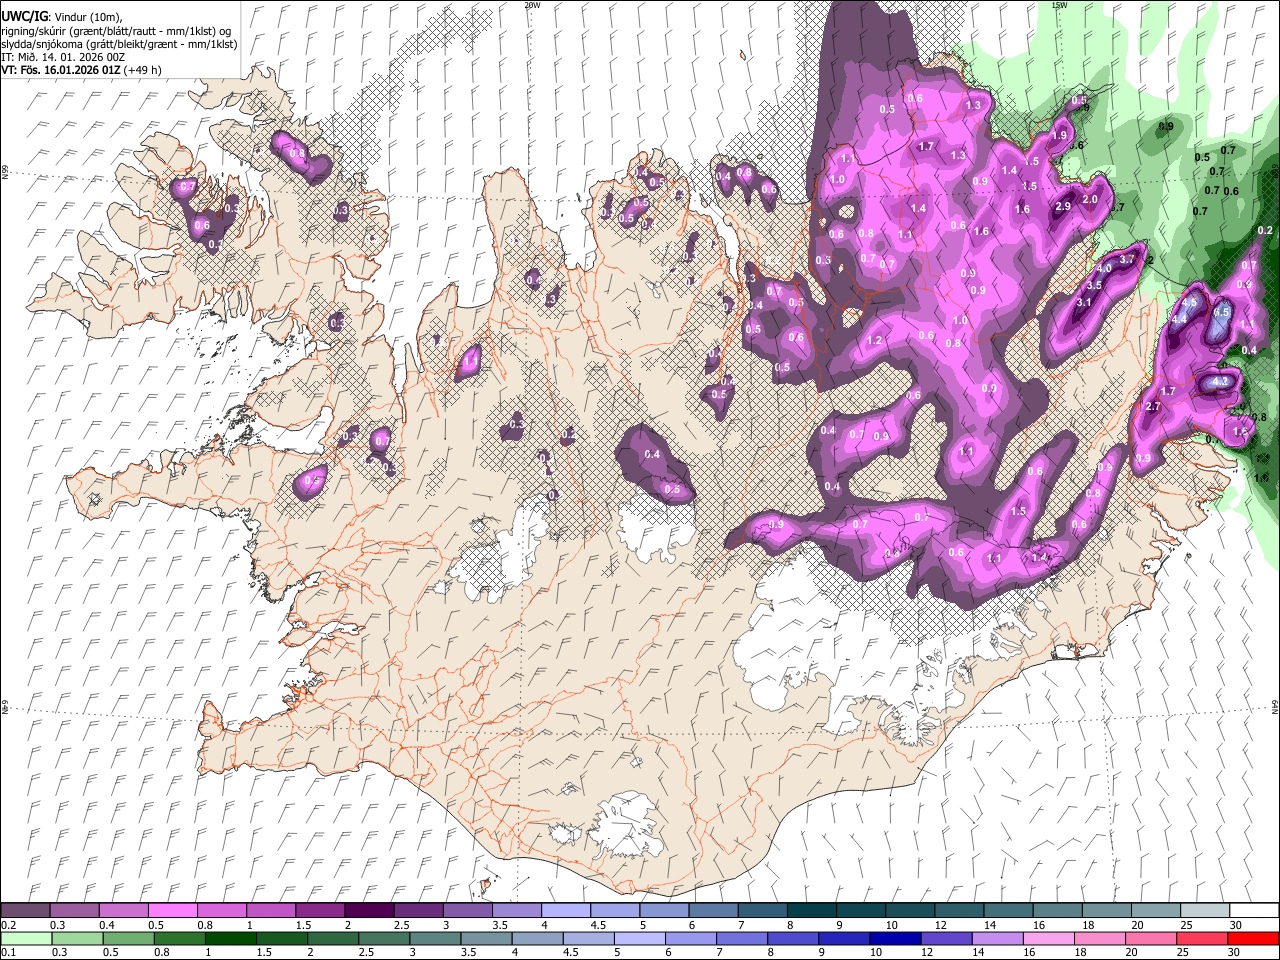Click the 'rigning/skúrir' description line
The image size is (1280, 960).
pos(118,31)
